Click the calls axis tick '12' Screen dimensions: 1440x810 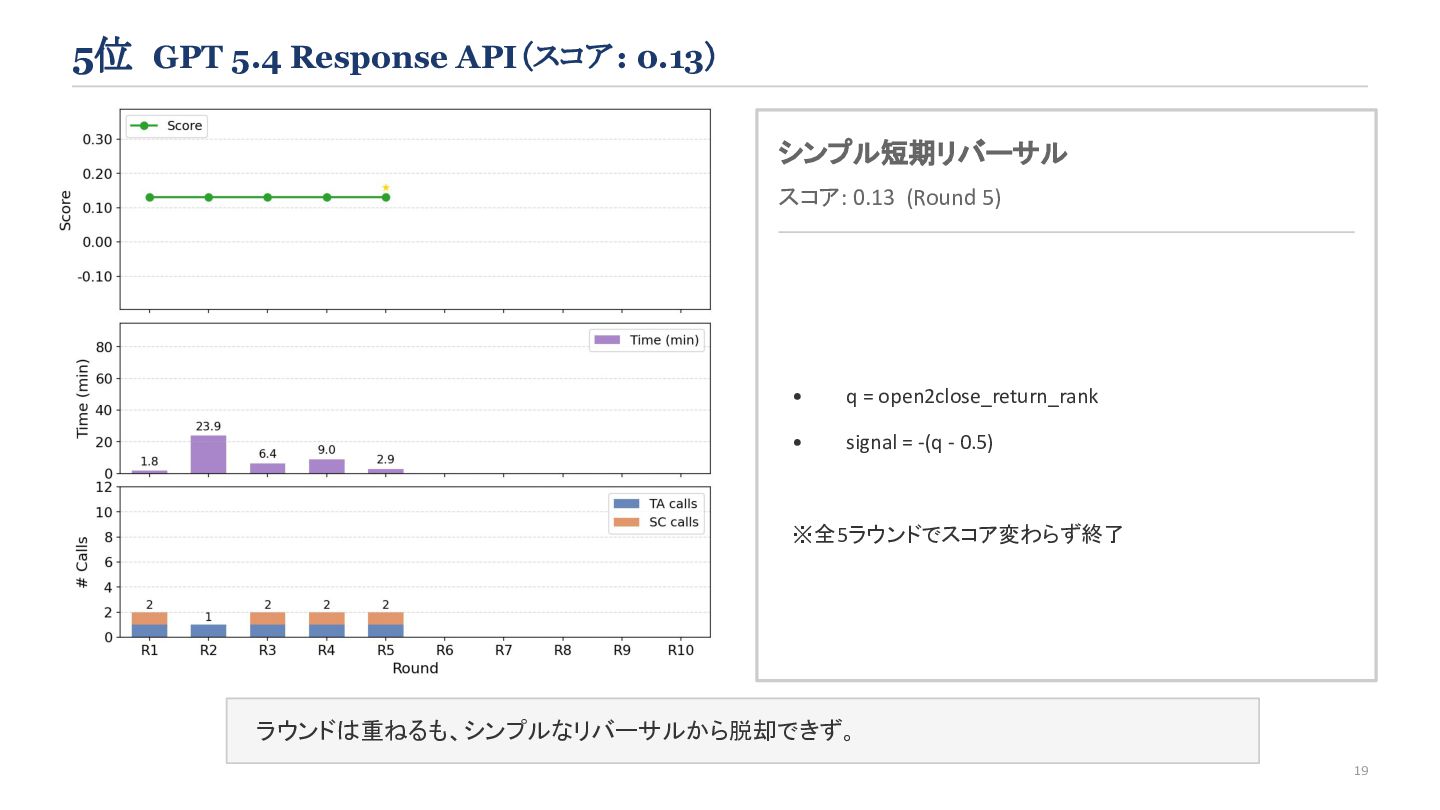[102, 487]
